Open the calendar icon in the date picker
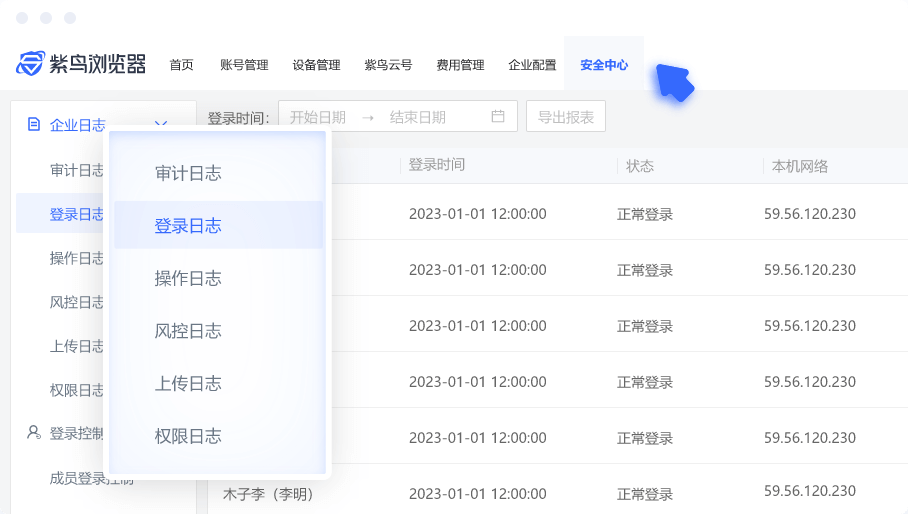The width and height of the screenshot is (908, 514). pos(498,117)
